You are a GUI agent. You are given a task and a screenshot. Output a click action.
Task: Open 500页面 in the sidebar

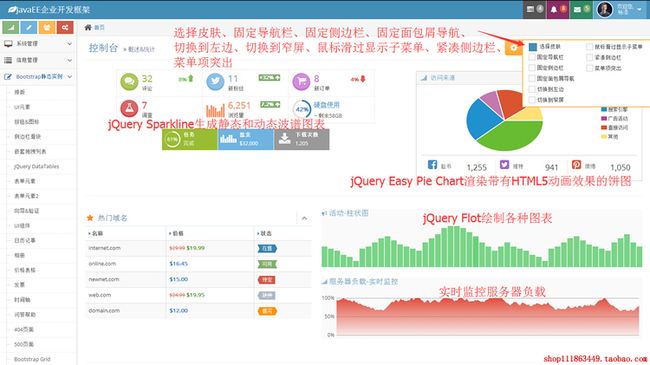(x=24, y=344)
